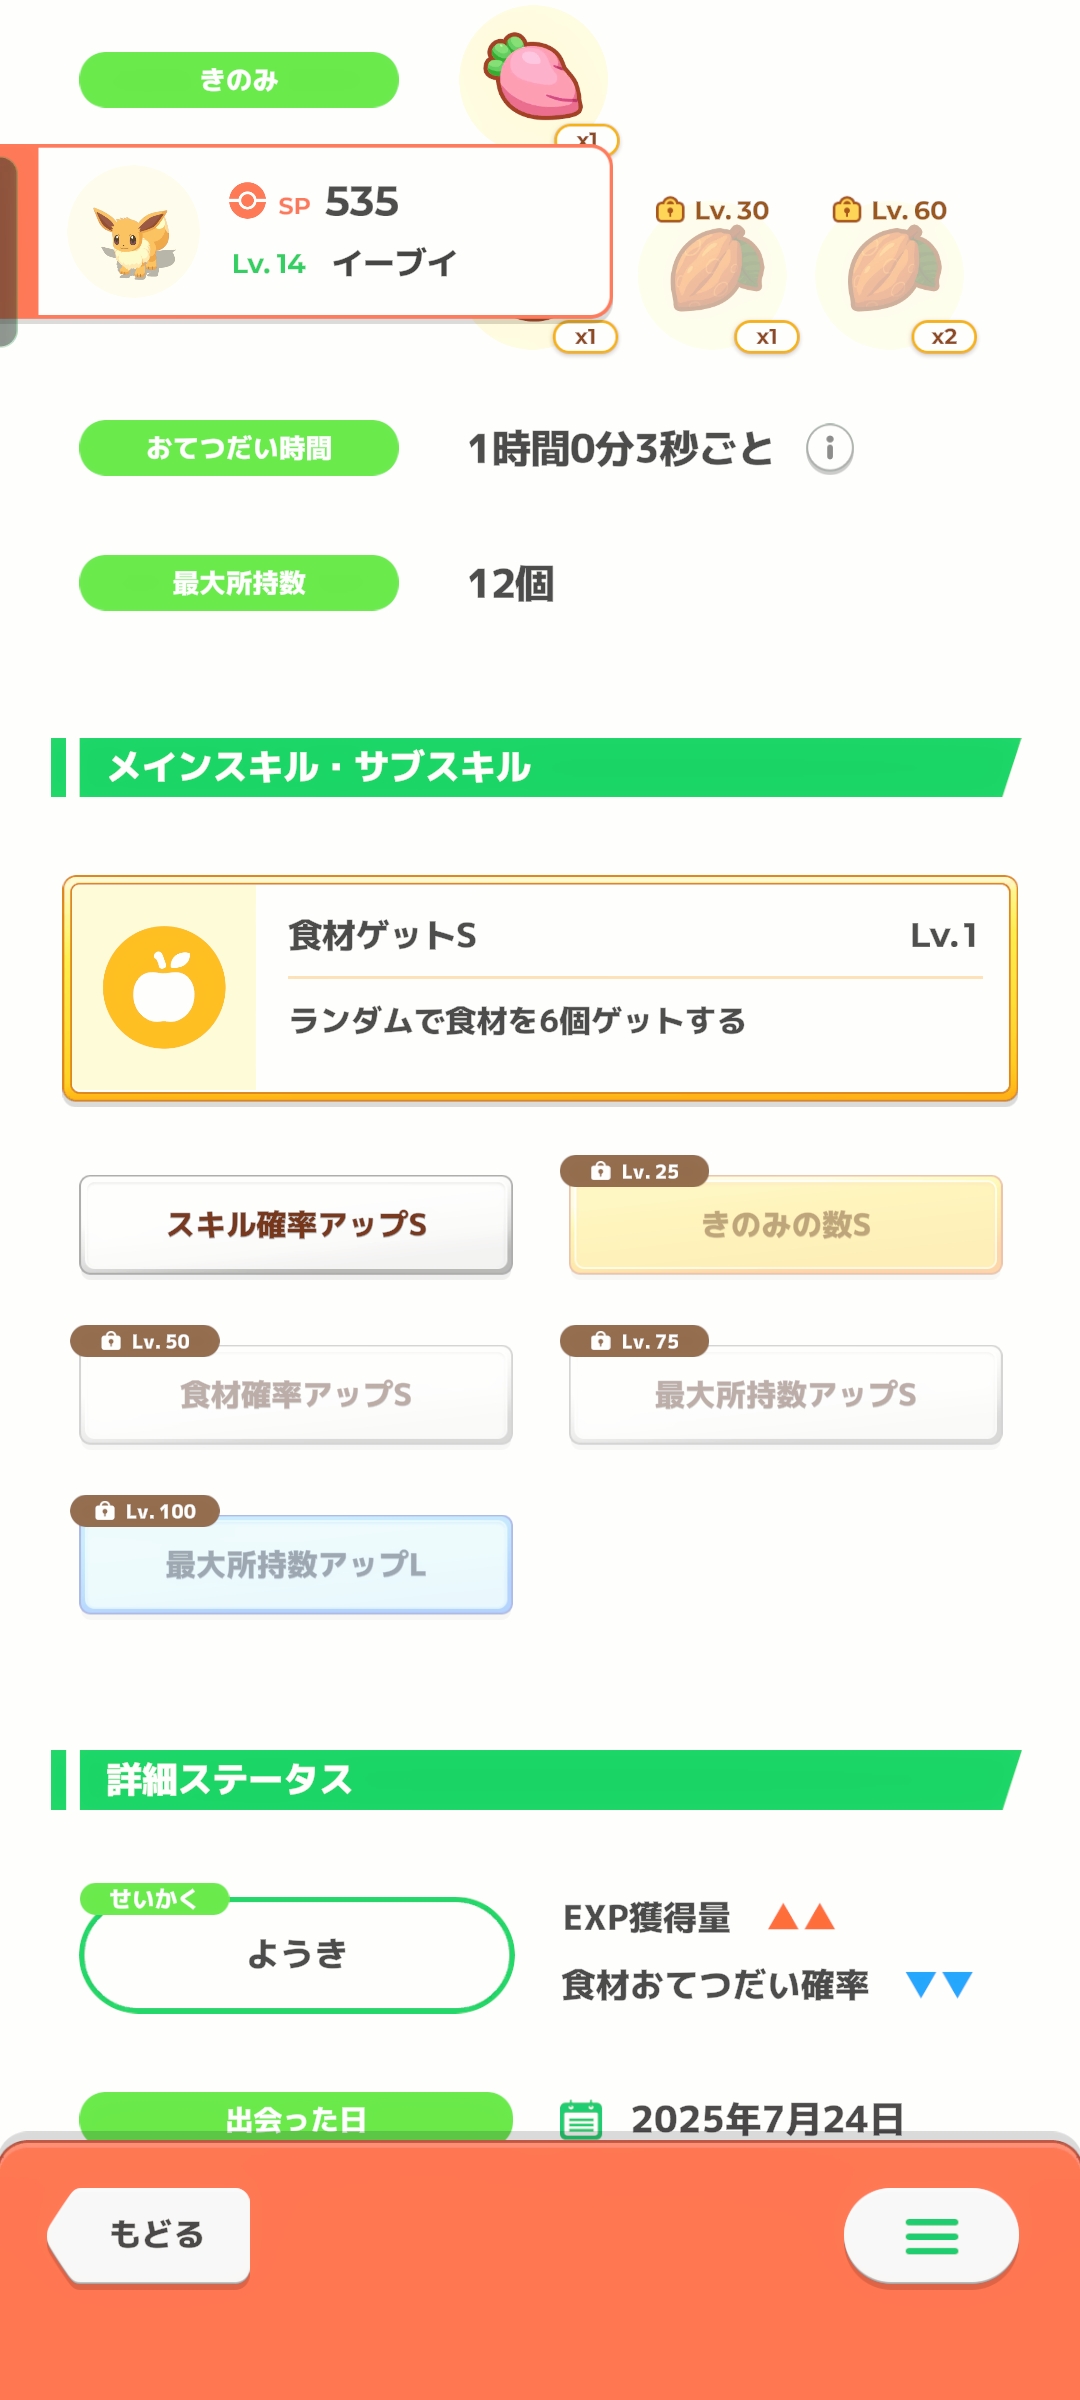1080x2400 pixels.
Task: Open the helping time info icon
Action: tap(829, 449)
